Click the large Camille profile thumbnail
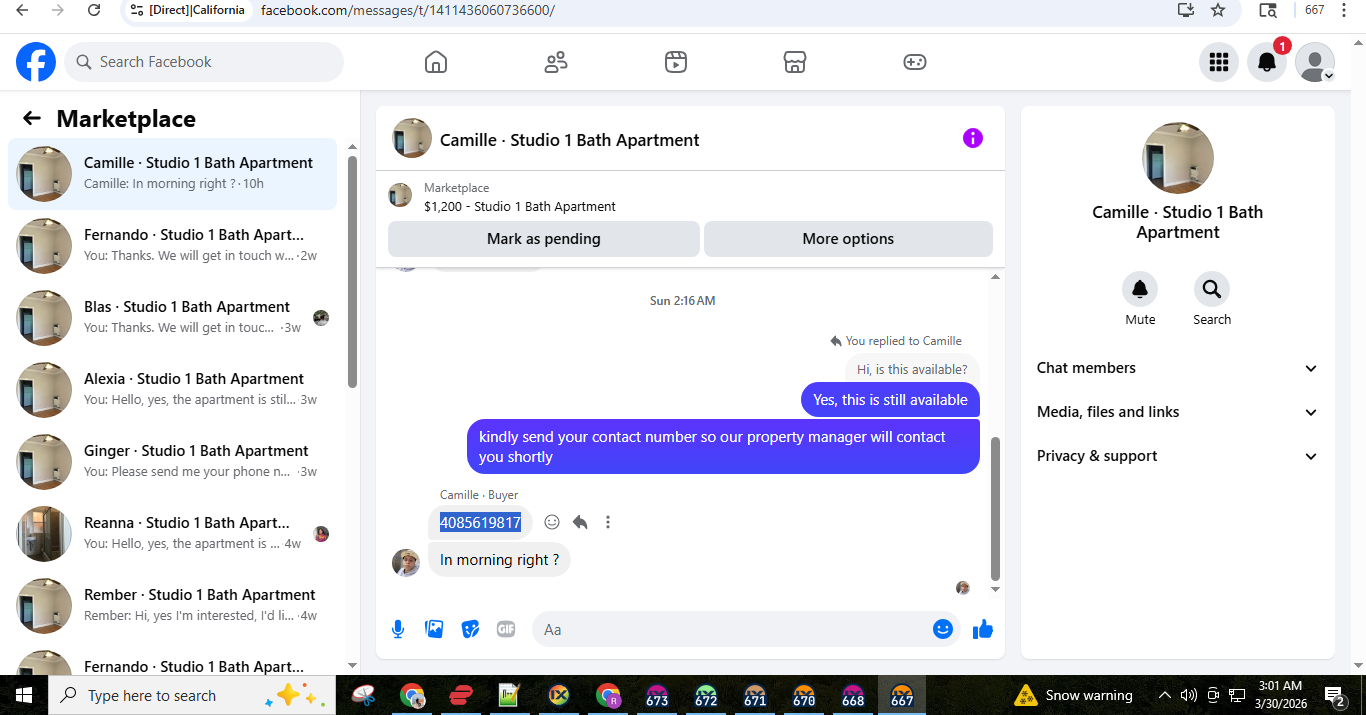Screen dimensions: 1366x715 coord(1178,158)
